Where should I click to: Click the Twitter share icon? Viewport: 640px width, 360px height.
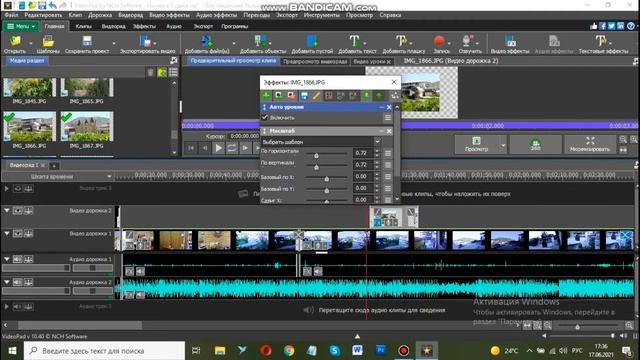pos(611,26)
